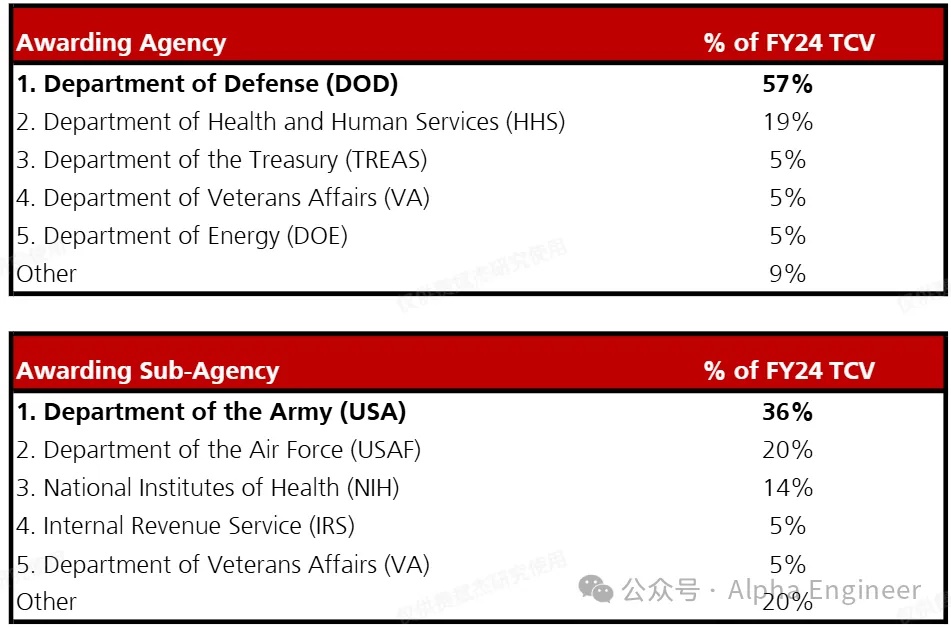Click the "Awarding Agency" table header

pos(121,43)
